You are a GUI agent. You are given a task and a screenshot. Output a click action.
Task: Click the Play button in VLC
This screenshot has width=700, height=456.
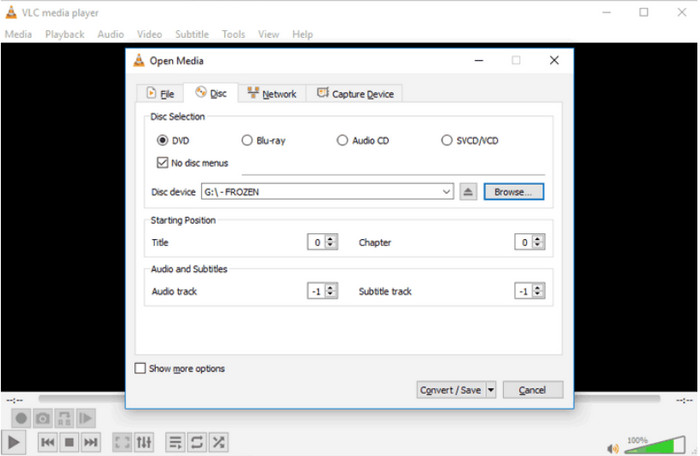(13, 442)
